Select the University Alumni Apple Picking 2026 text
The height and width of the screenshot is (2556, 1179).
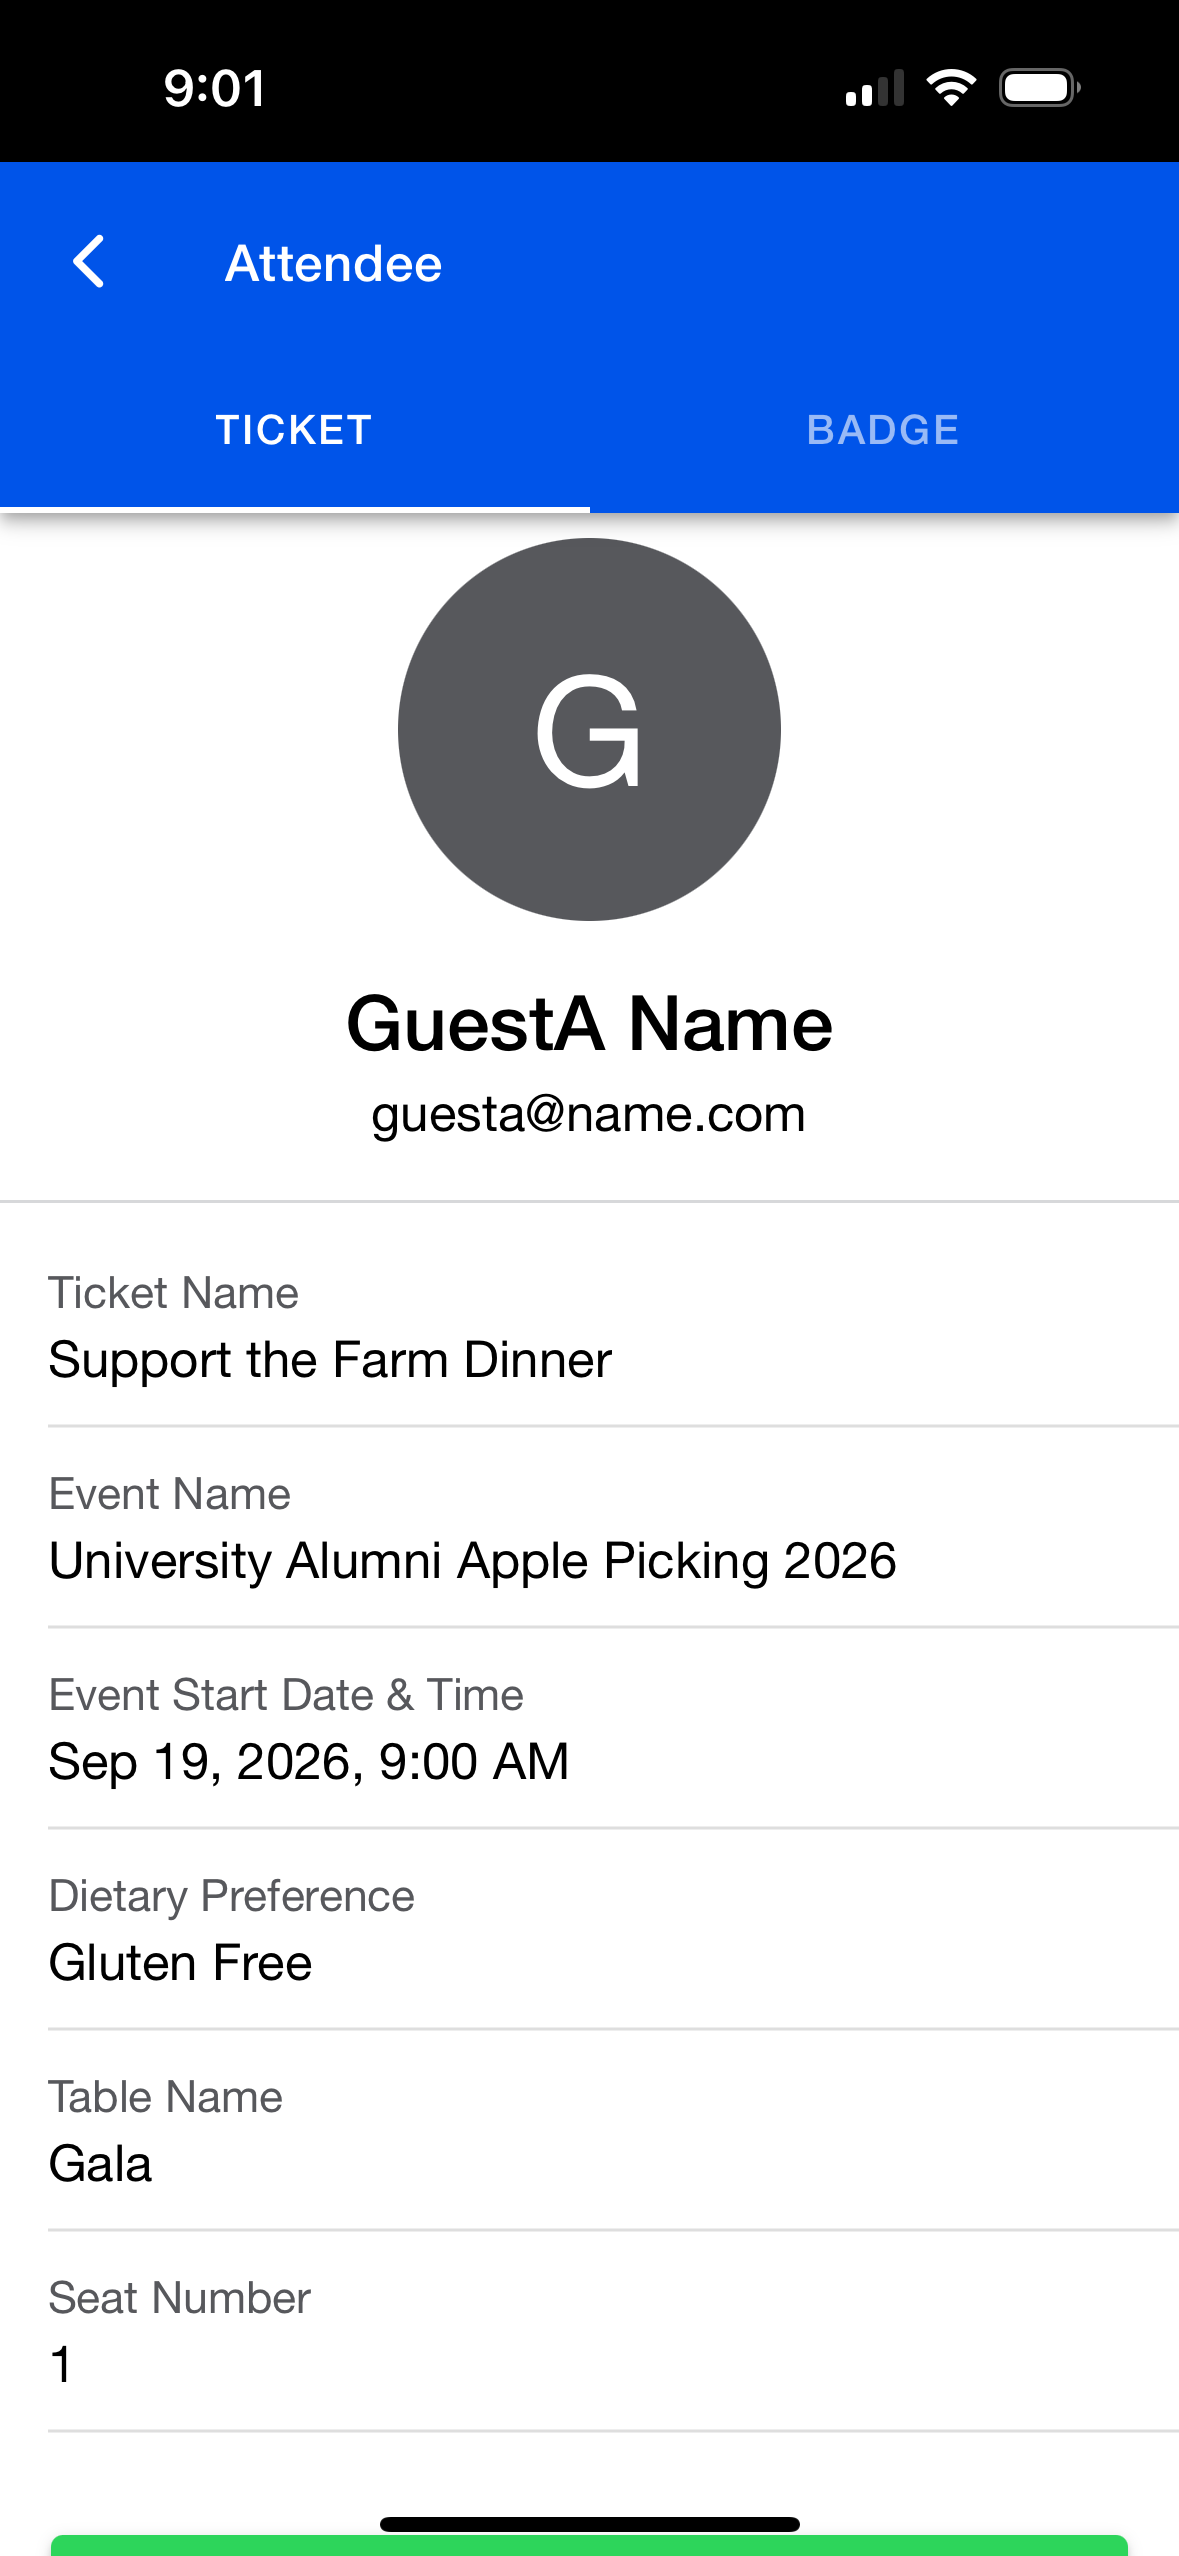coord(472,1561)
